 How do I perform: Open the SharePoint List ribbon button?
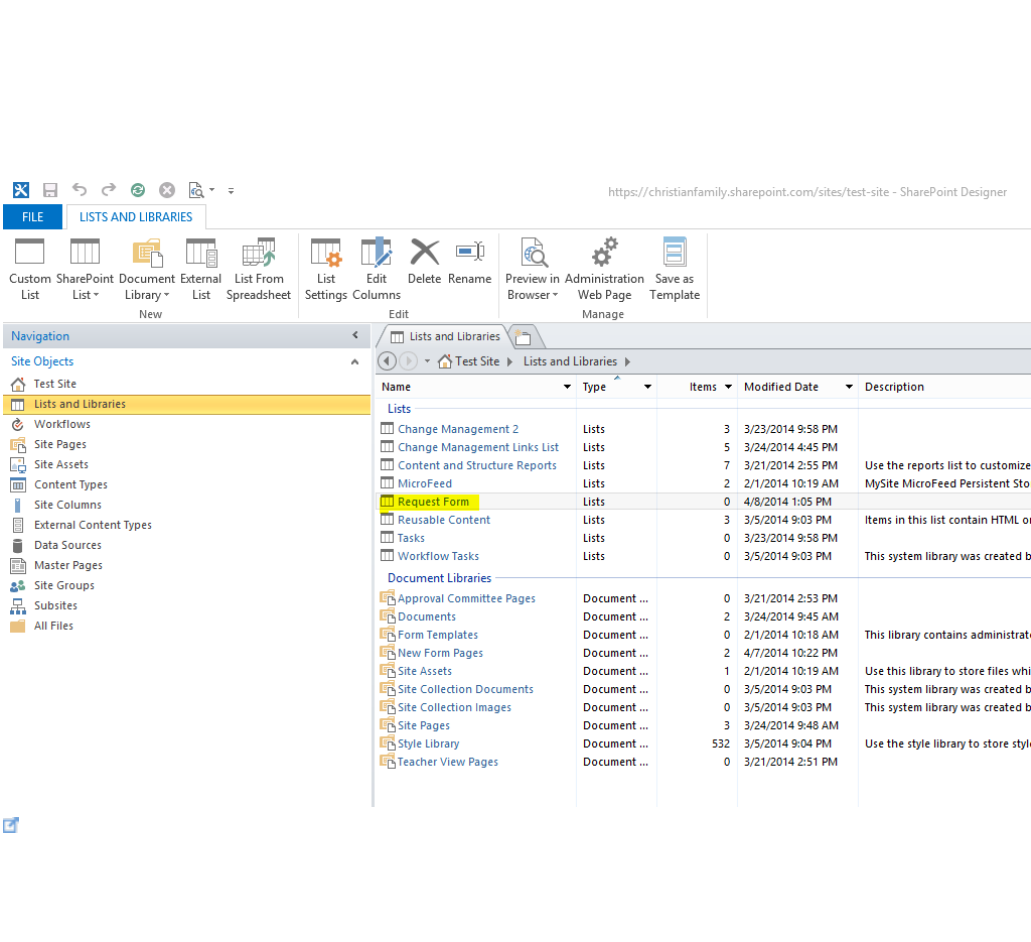coord(85,270)
